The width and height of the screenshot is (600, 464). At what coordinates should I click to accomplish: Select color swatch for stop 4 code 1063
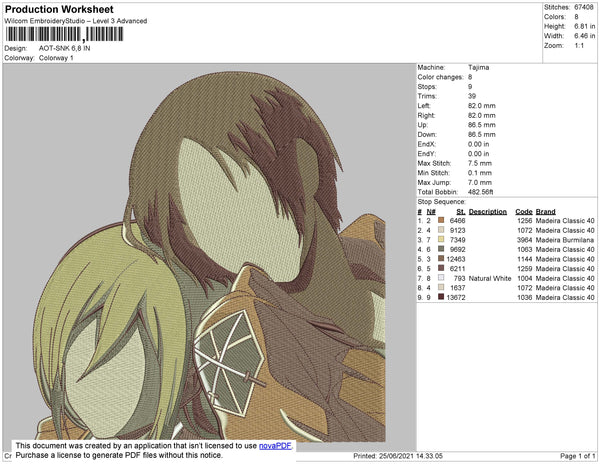441,249
